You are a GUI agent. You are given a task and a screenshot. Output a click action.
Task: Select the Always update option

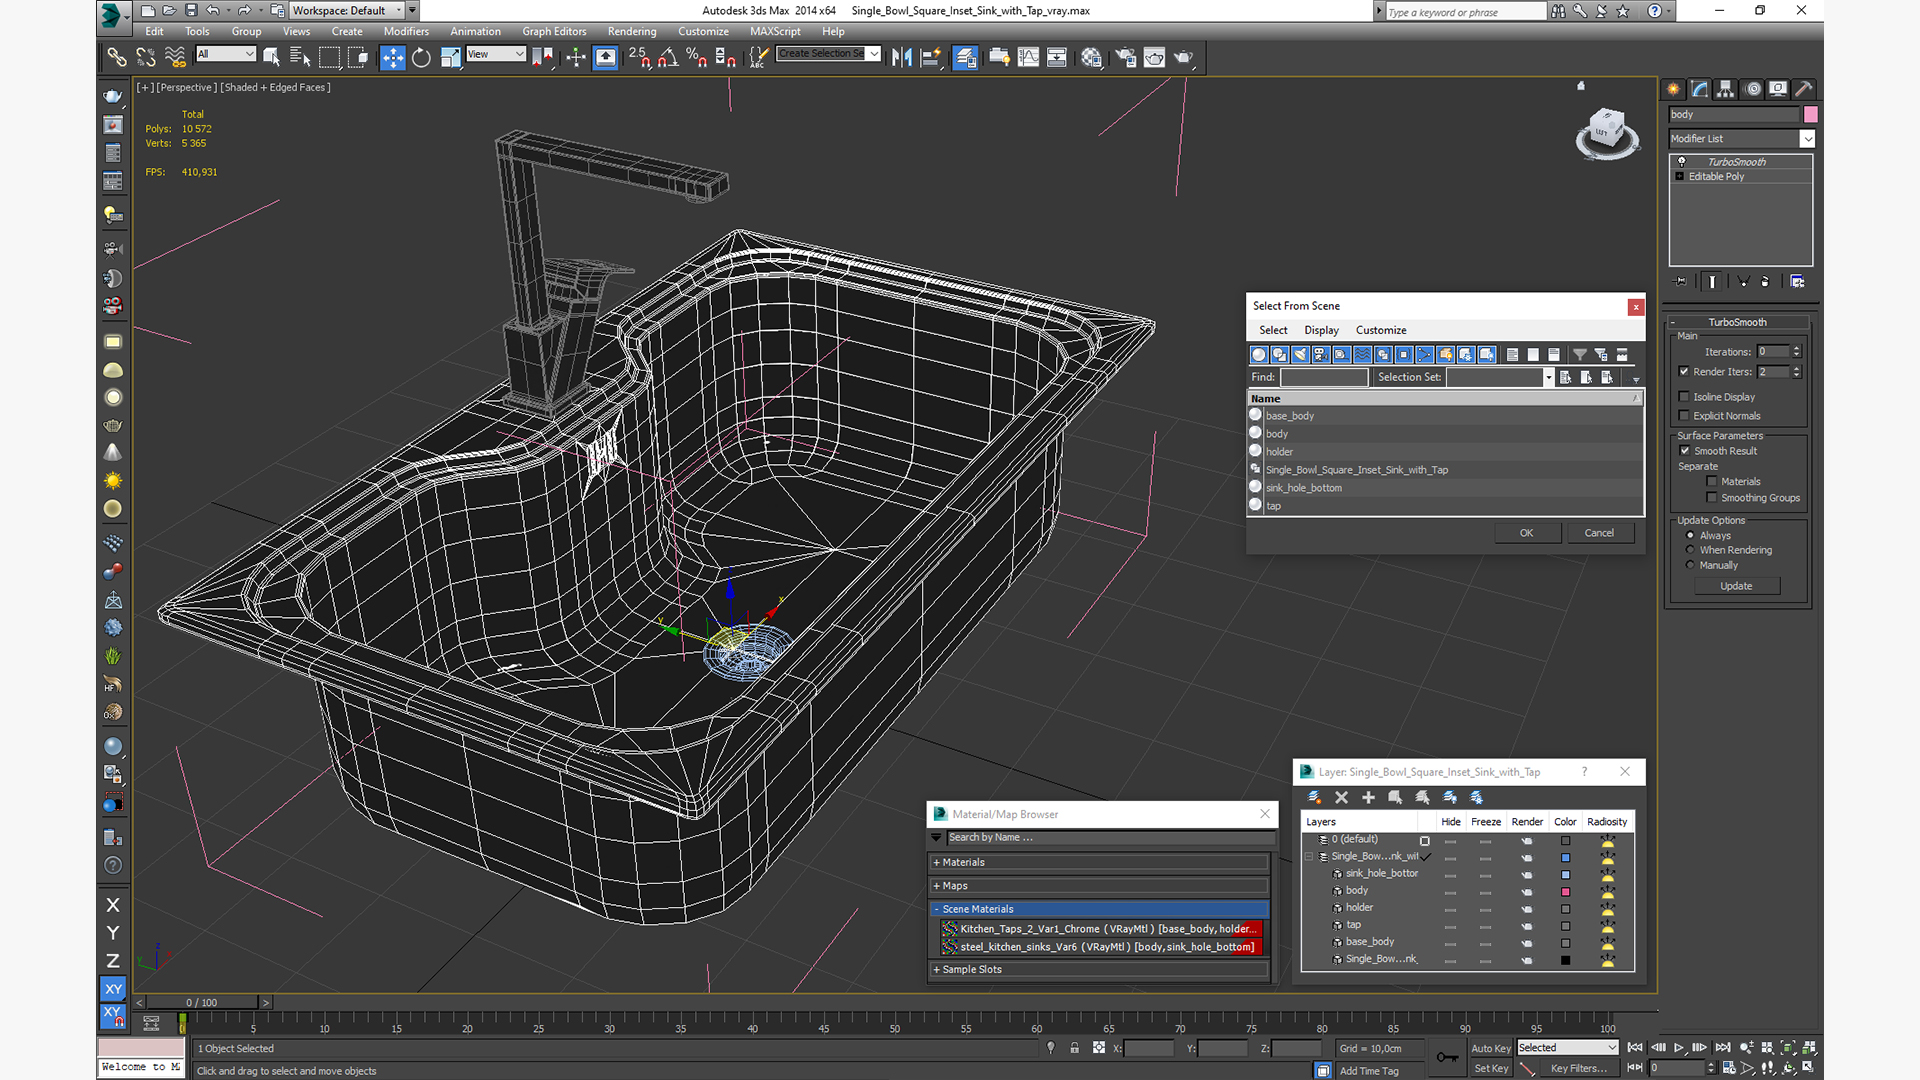click(1691, 536)
